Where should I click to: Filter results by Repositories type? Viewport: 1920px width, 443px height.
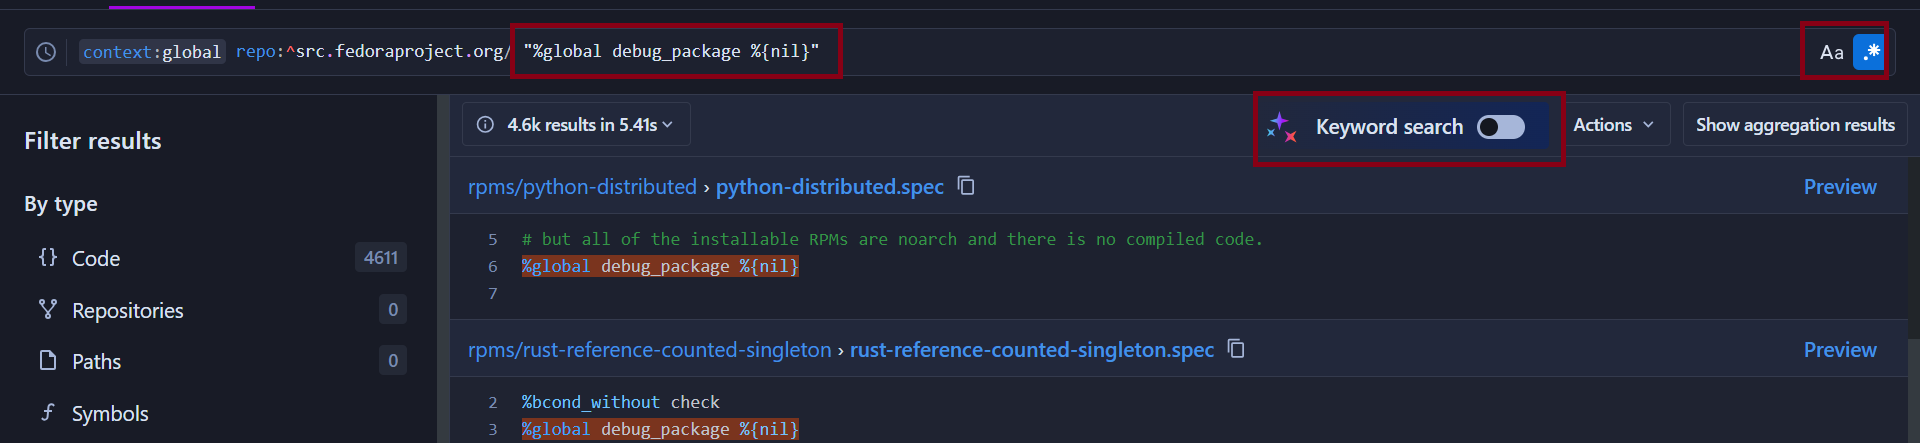click(127, 311)
